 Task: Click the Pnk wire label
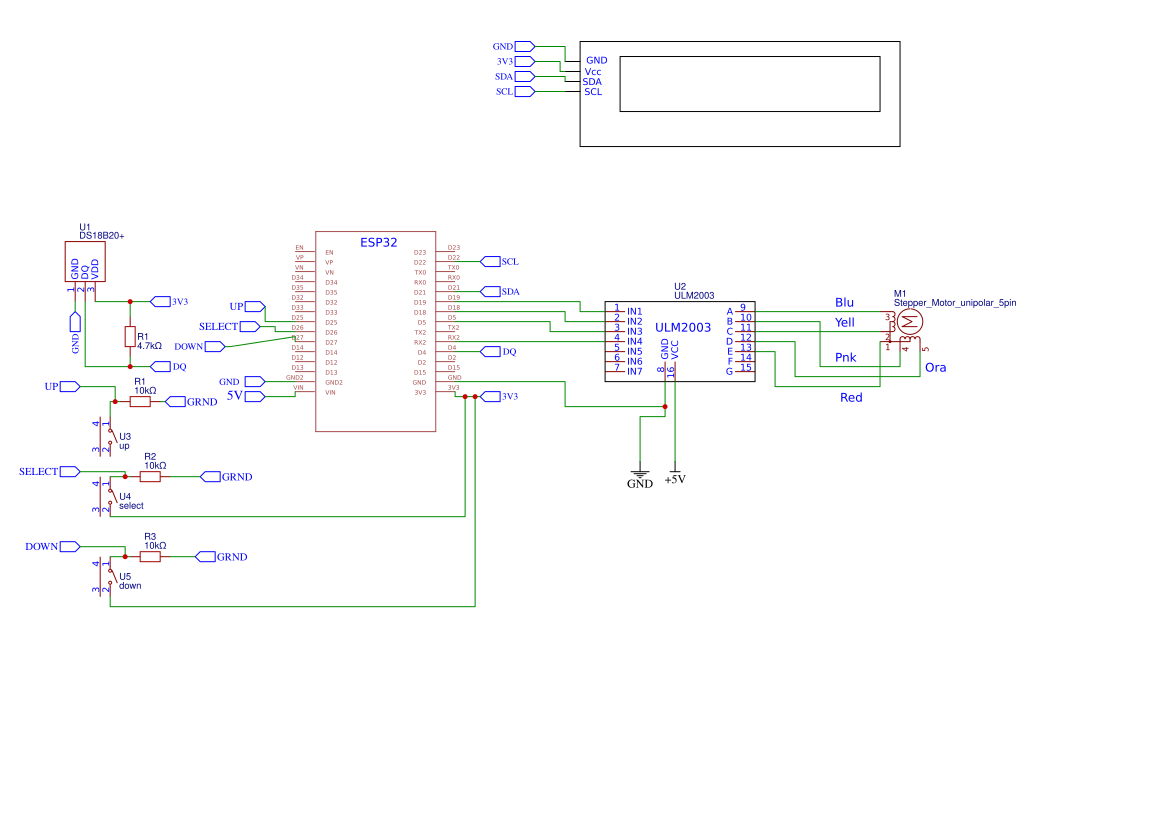coord(845,358)
